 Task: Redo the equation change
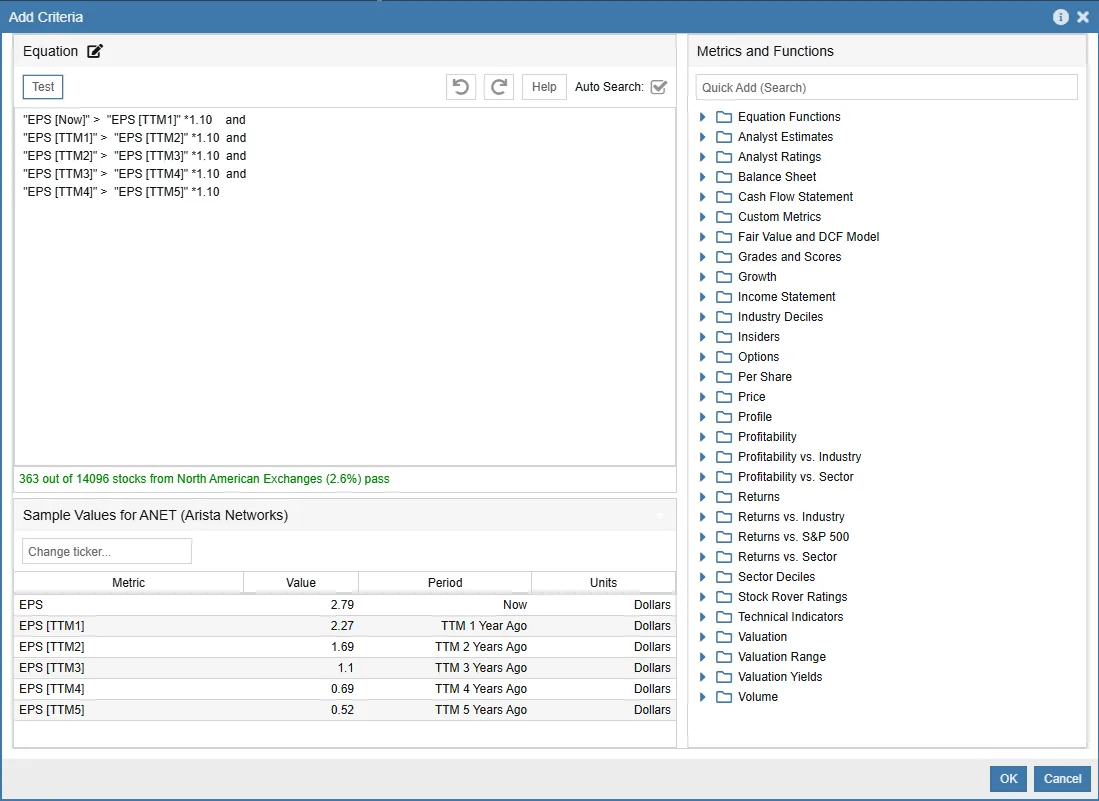point(498,87)
